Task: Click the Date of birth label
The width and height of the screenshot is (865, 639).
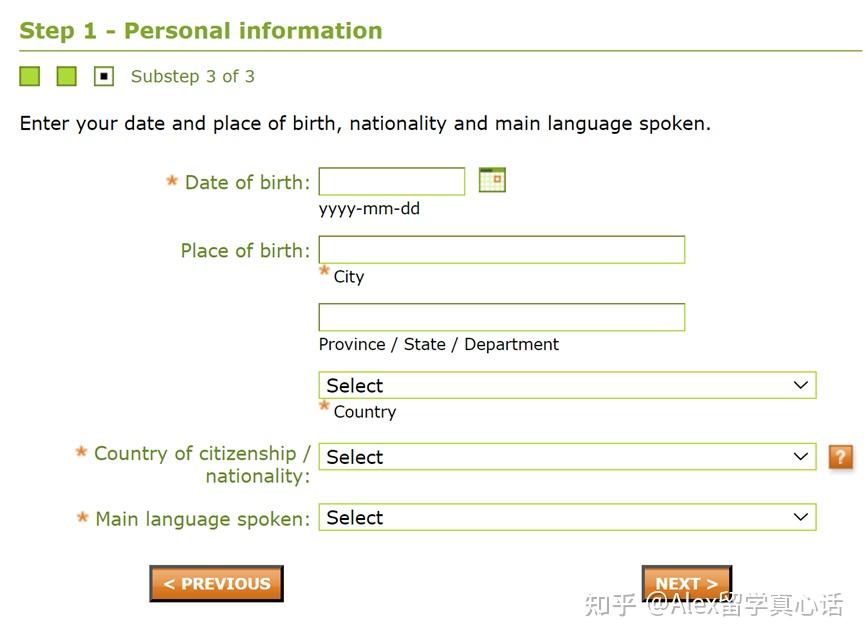Action: pyautogui.click(x=247, y=182)
